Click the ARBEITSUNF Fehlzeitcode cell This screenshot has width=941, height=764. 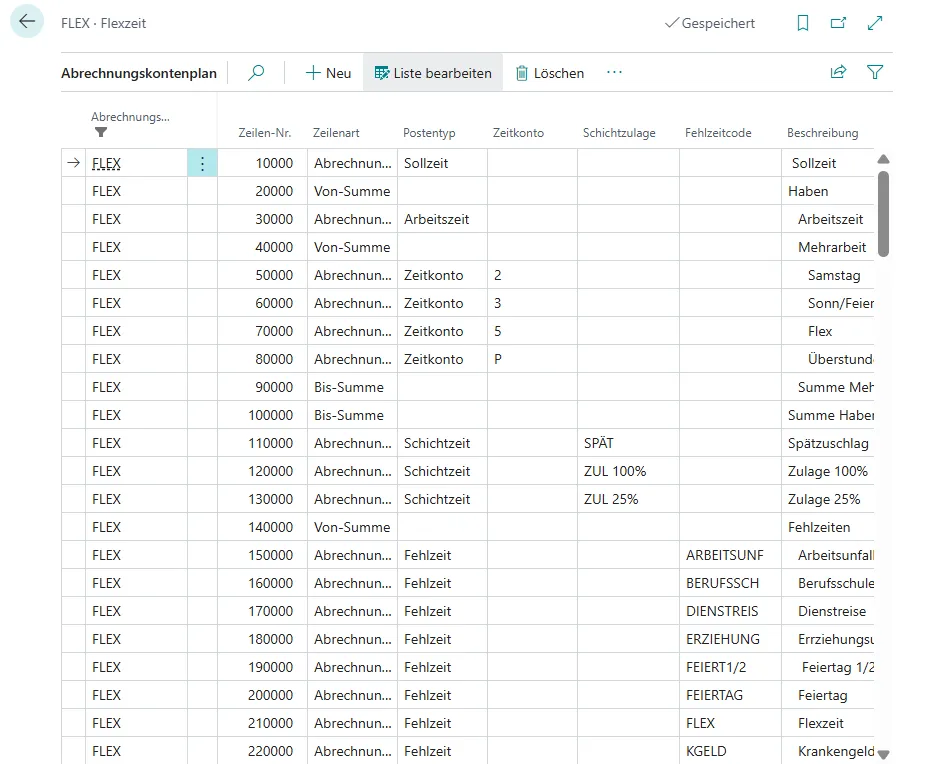click(729, 555)
